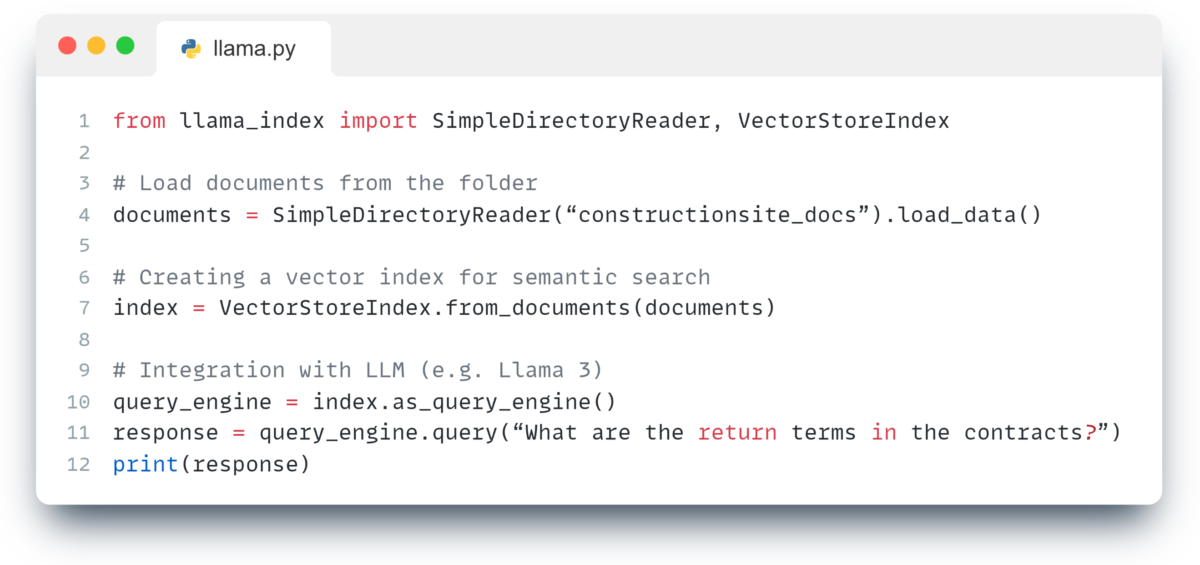Select the llama.py tab

pos(244,48)
